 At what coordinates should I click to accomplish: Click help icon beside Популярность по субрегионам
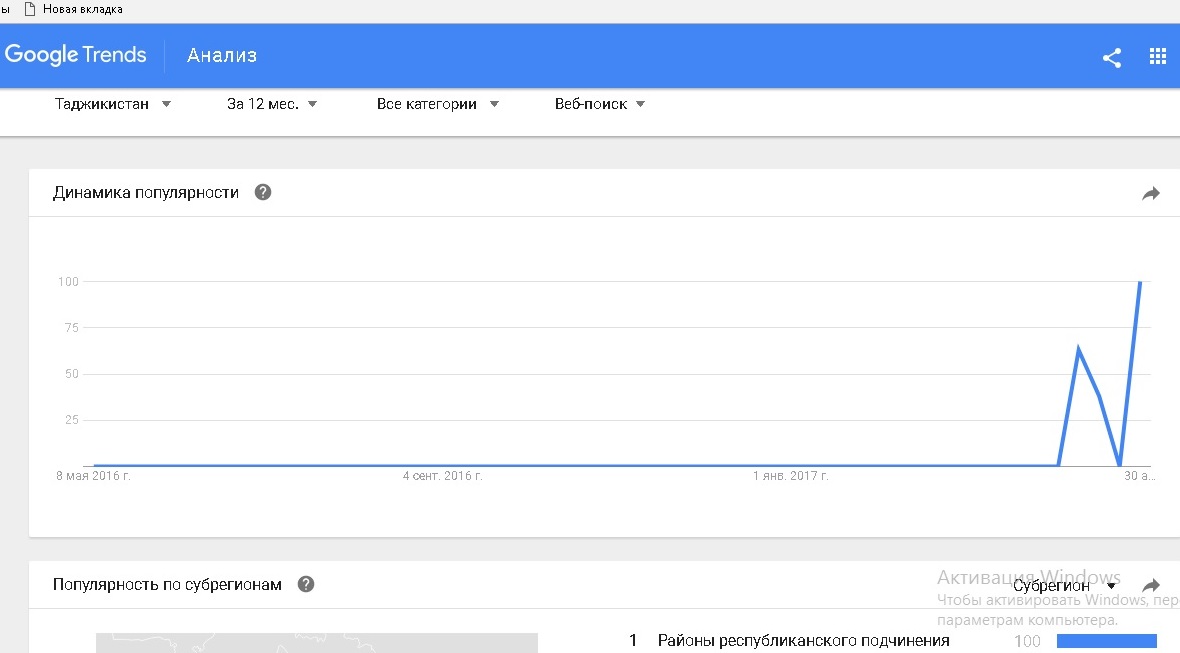[x=306, y=584]
